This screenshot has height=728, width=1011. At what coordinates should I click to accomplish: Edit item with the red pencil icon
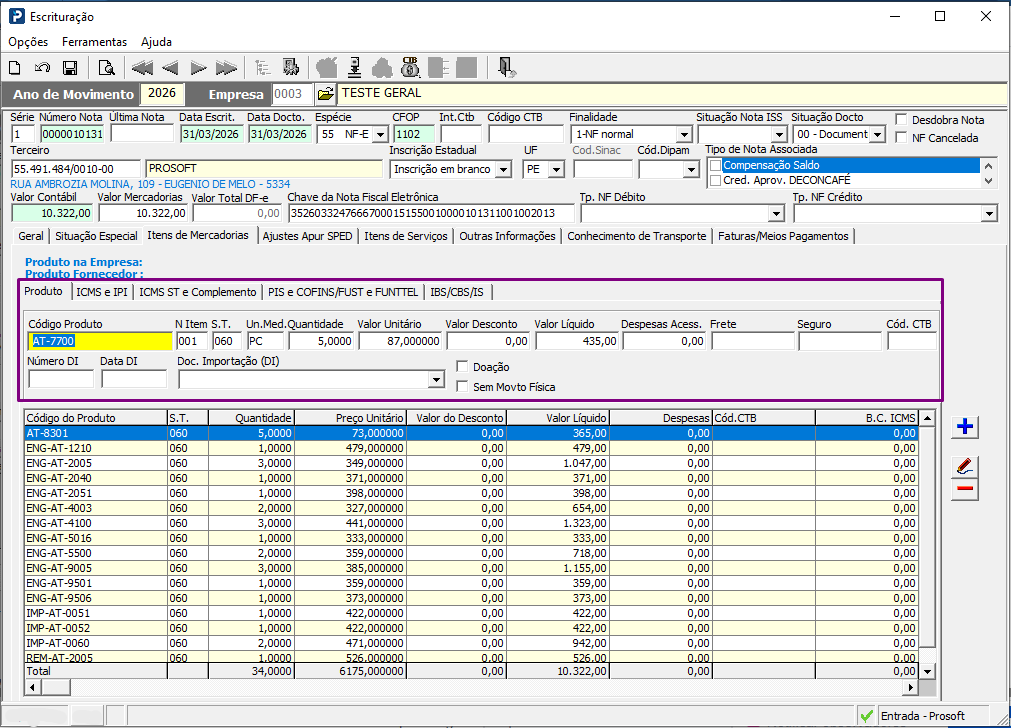pyautogui.click(x=965, y=466)
